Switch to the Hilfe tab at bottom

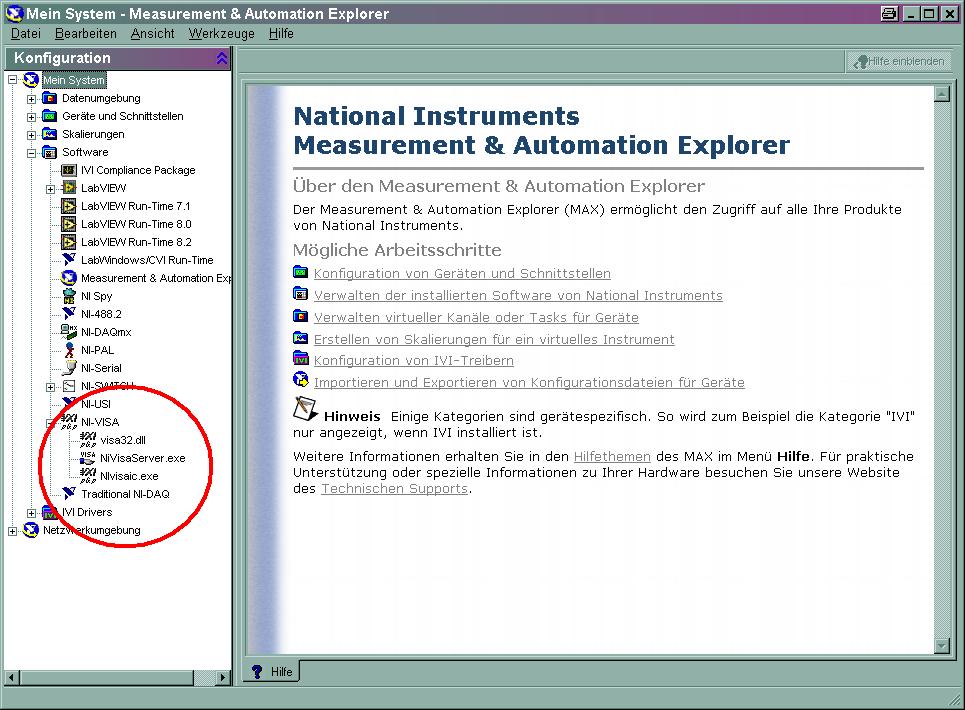pos(272,671)
